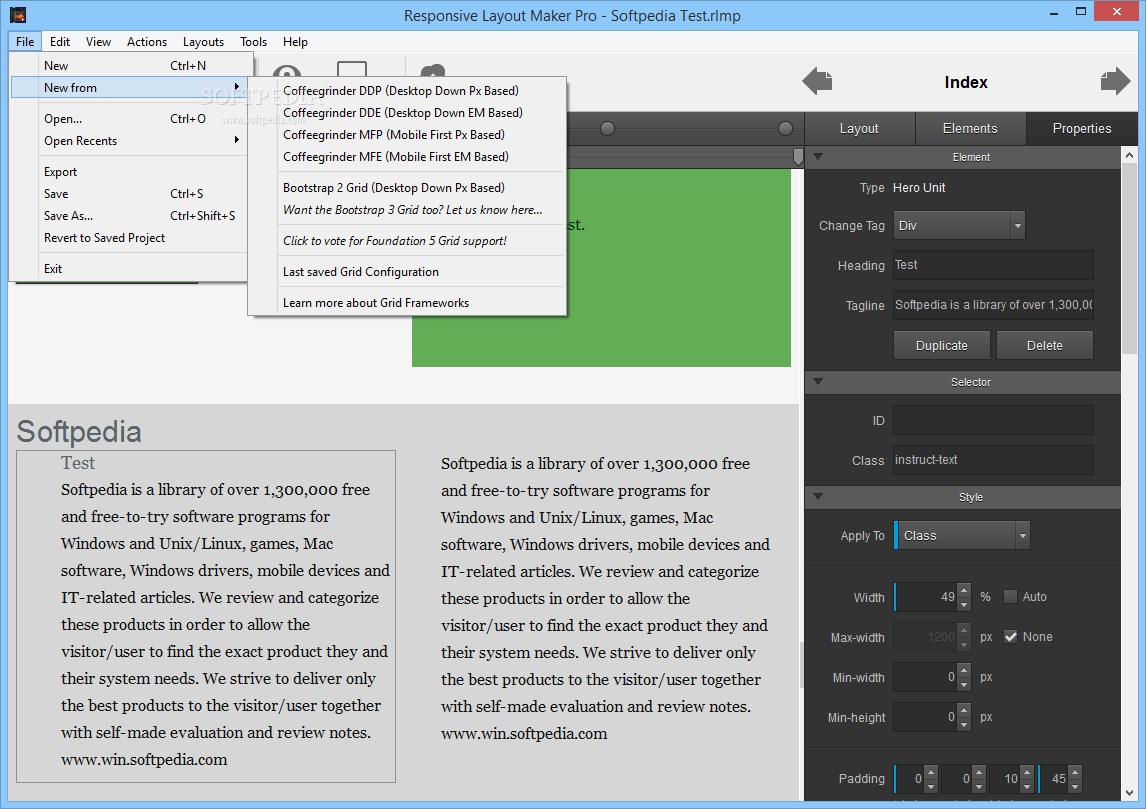Viewport: 1146px width, 809px height.
Task: Choose Save in the File menu
Action: 129,194
